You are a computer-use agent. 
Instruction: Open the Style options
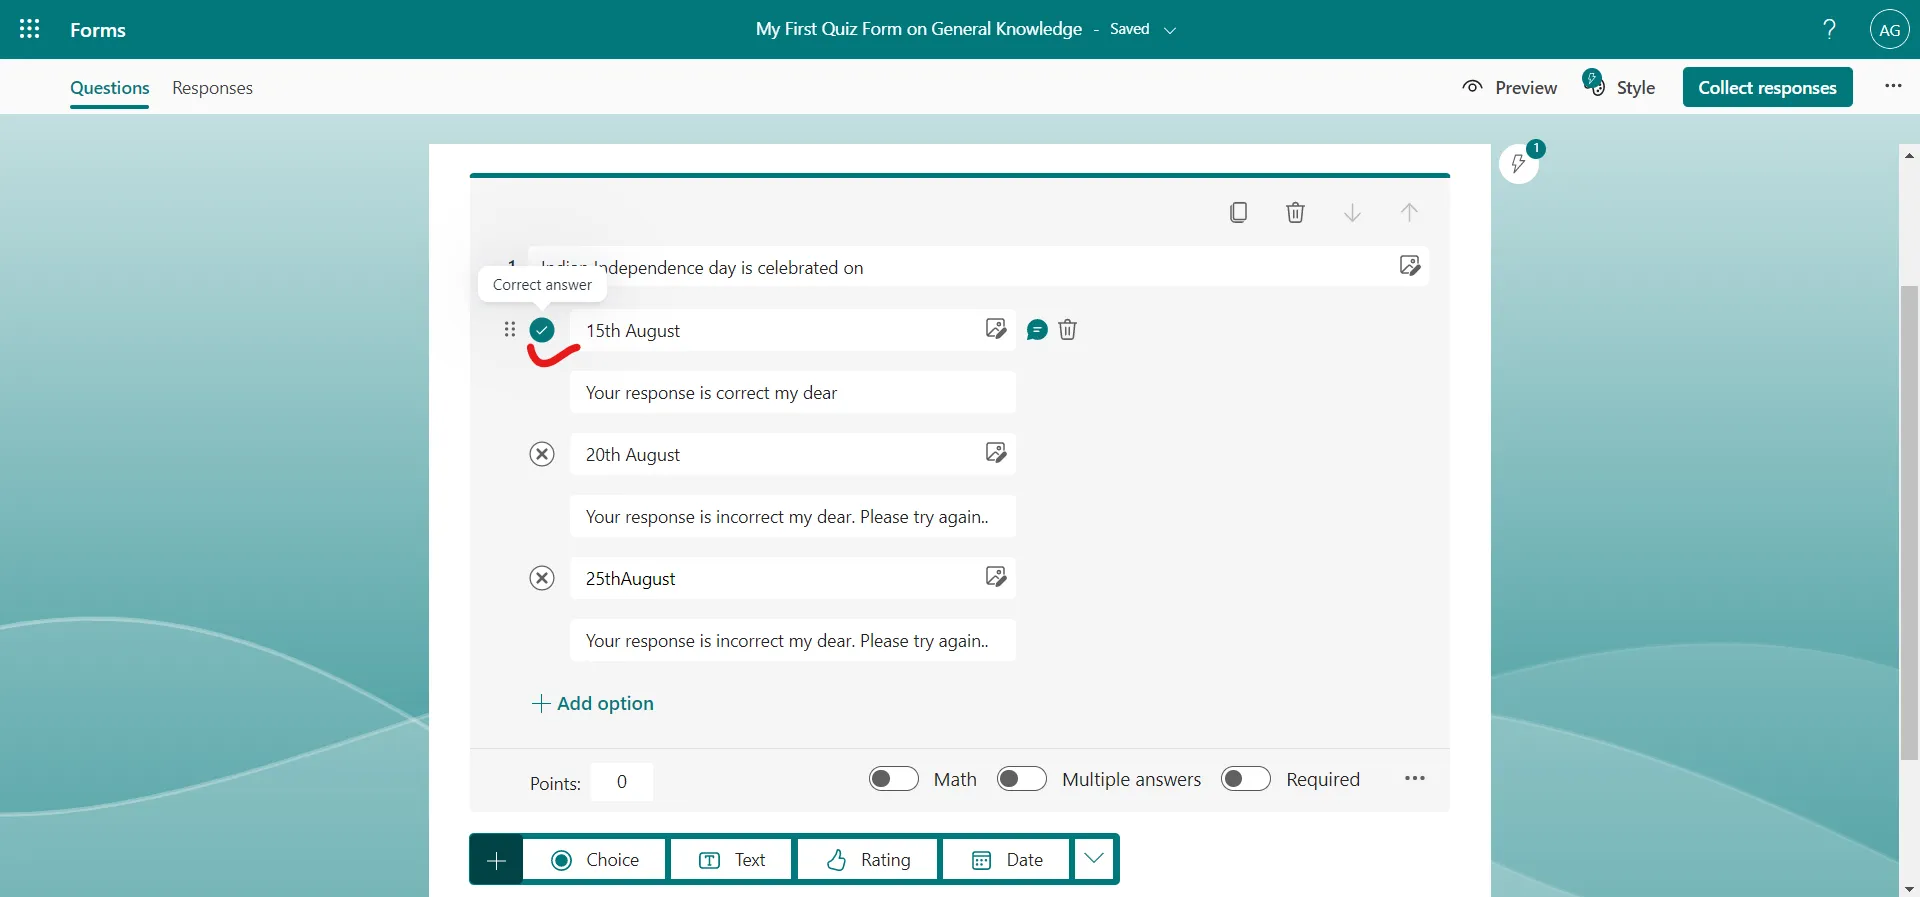click(1619, 87)
